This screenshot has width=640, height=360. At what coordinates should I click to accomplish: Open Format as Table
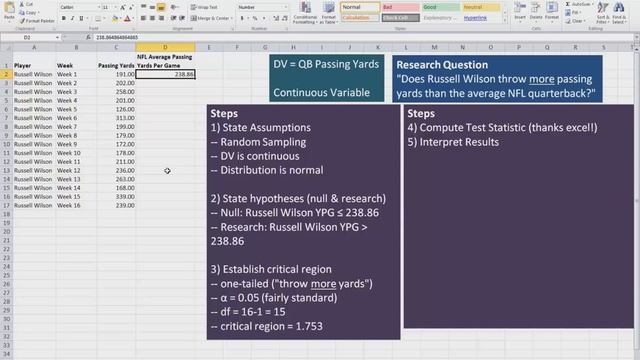328,12
